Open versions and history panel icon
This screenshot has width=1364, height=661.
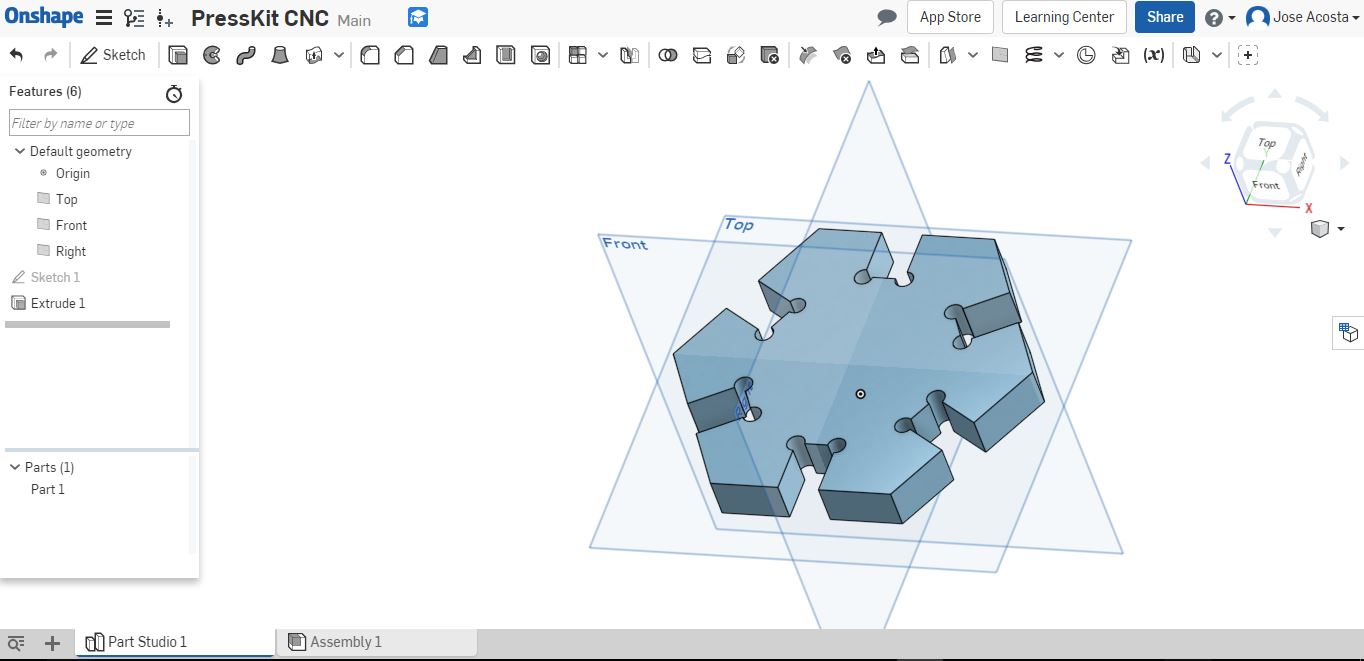[134, 18]
